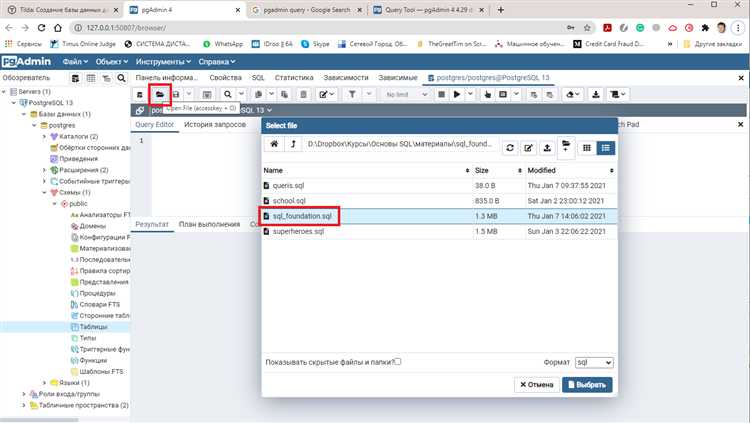Open the Инструменты menu
Image resolution: width=750 pixels, height=423 pixels.
click(161, 61)
